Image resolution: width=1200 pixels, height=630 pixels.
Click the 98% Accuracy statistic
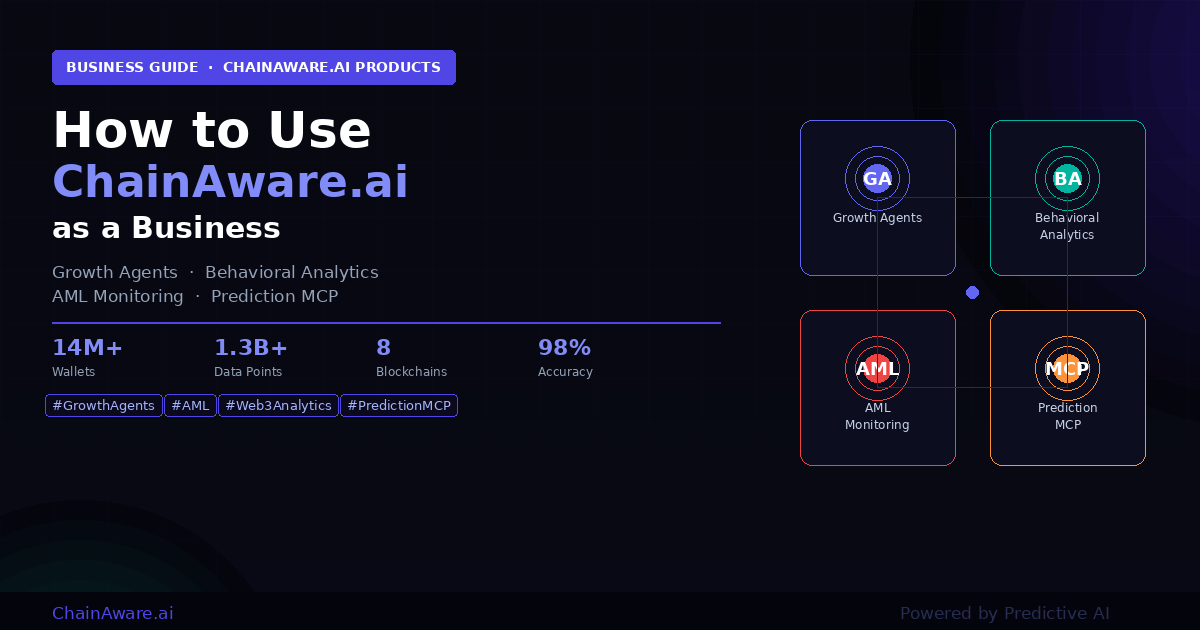565,358
